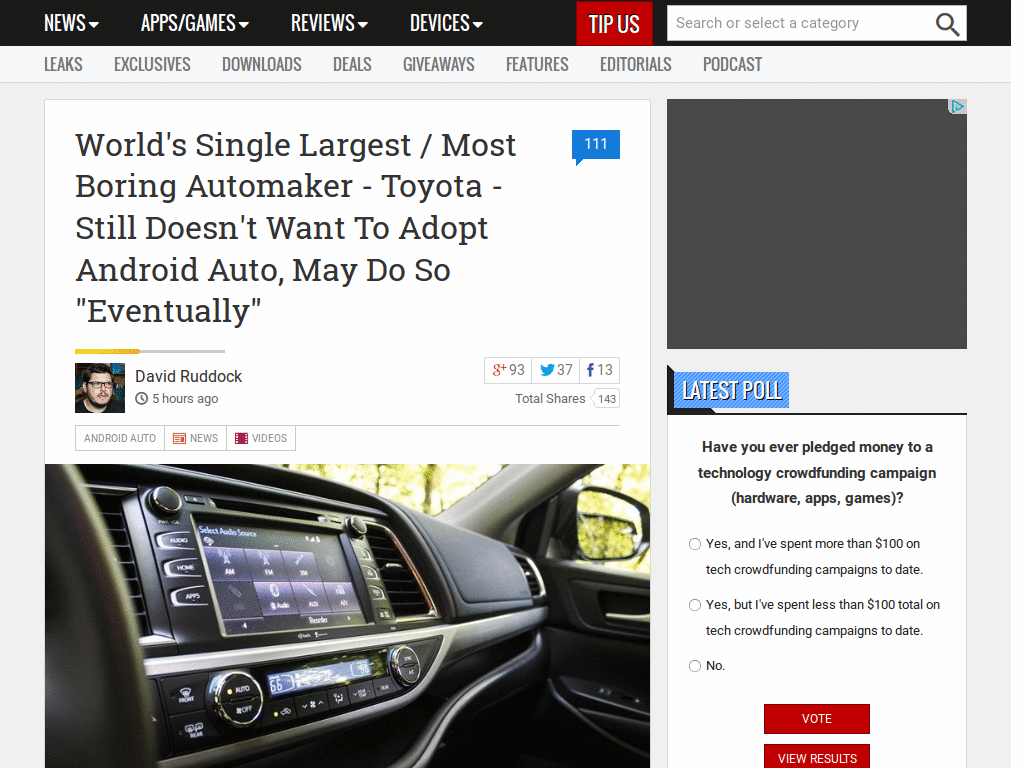Viewport: 1024px width, 768px height.
Task: Click the Toyota Android Auto article headline
Action: coord(296,228)
